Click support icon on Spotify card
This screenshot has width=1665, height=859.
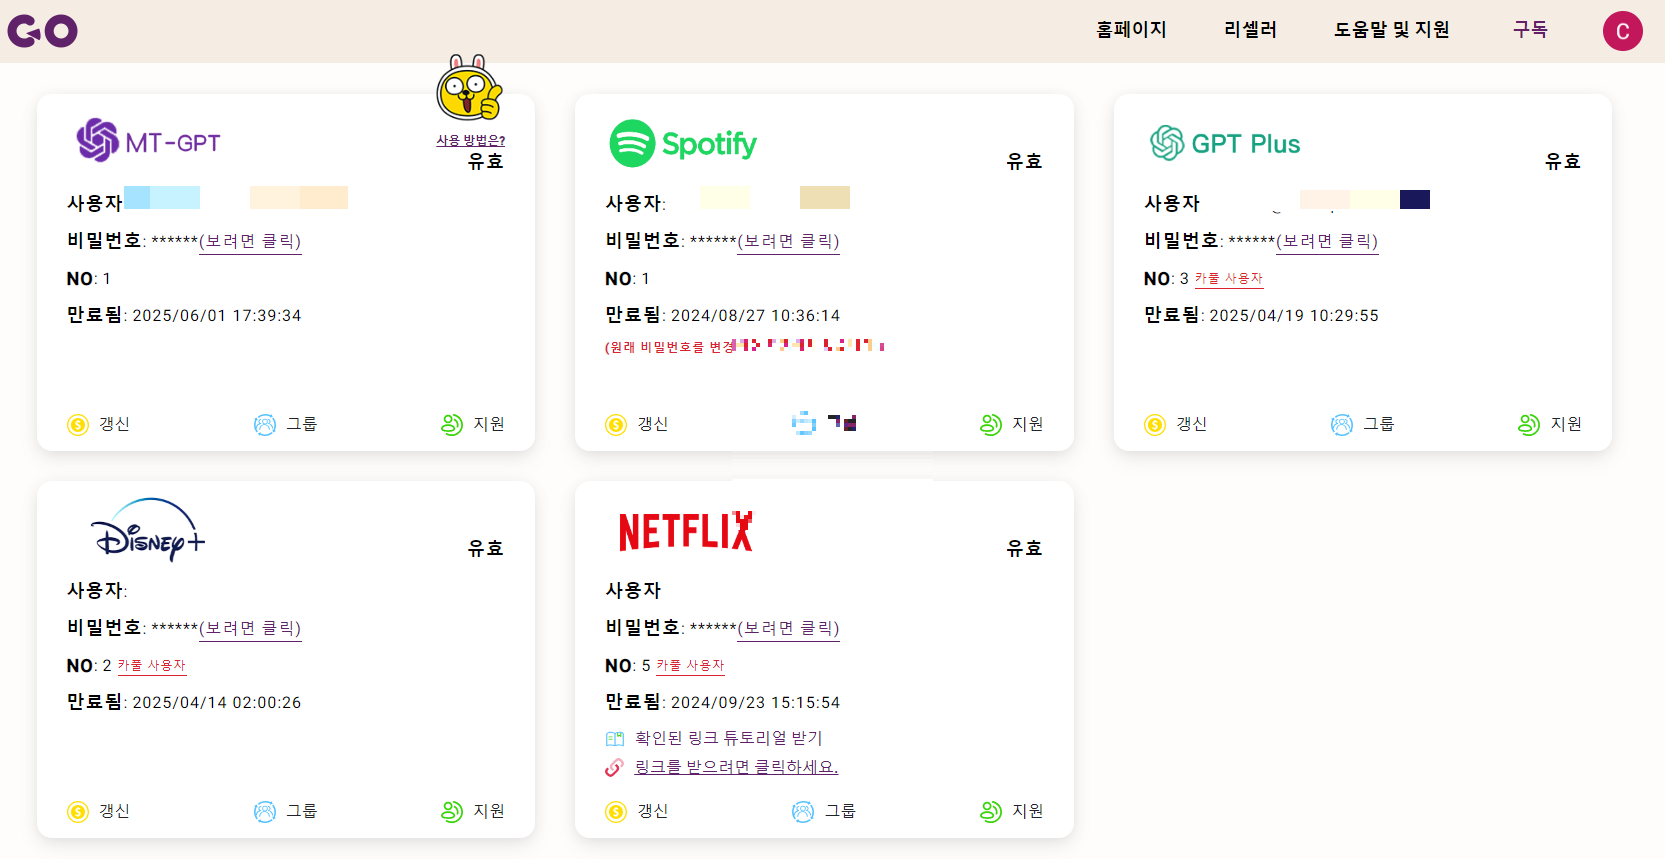click(991, 425)
